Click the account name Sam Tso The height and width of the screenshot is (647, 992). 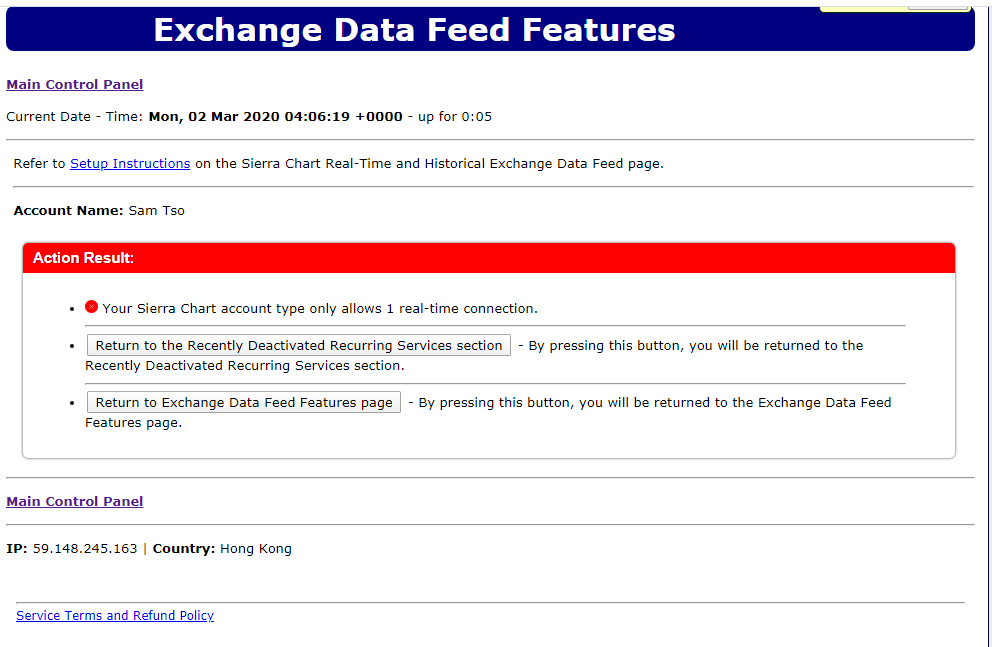point(157,211)
